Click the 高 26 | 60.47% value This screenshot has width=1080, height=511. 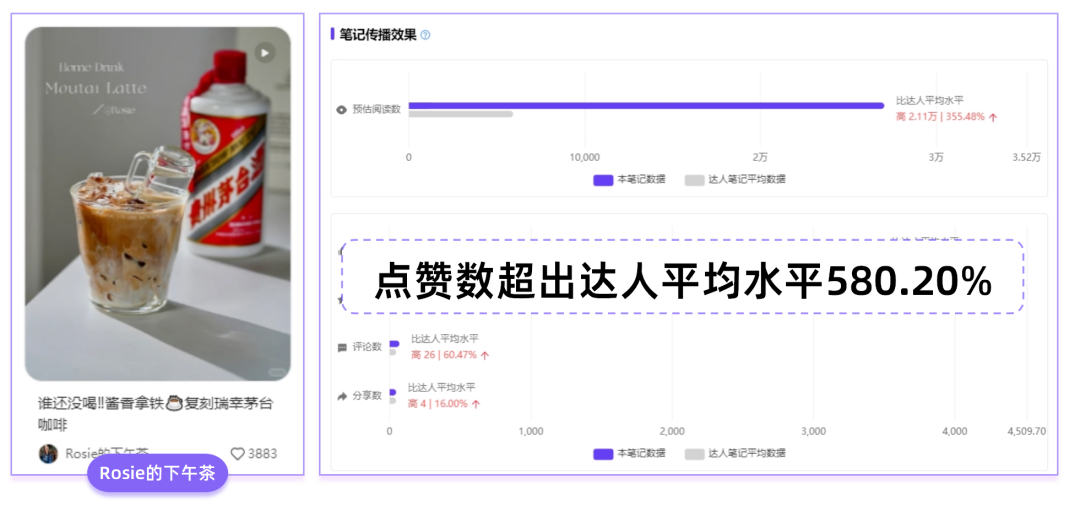click(x=450, y=355)
